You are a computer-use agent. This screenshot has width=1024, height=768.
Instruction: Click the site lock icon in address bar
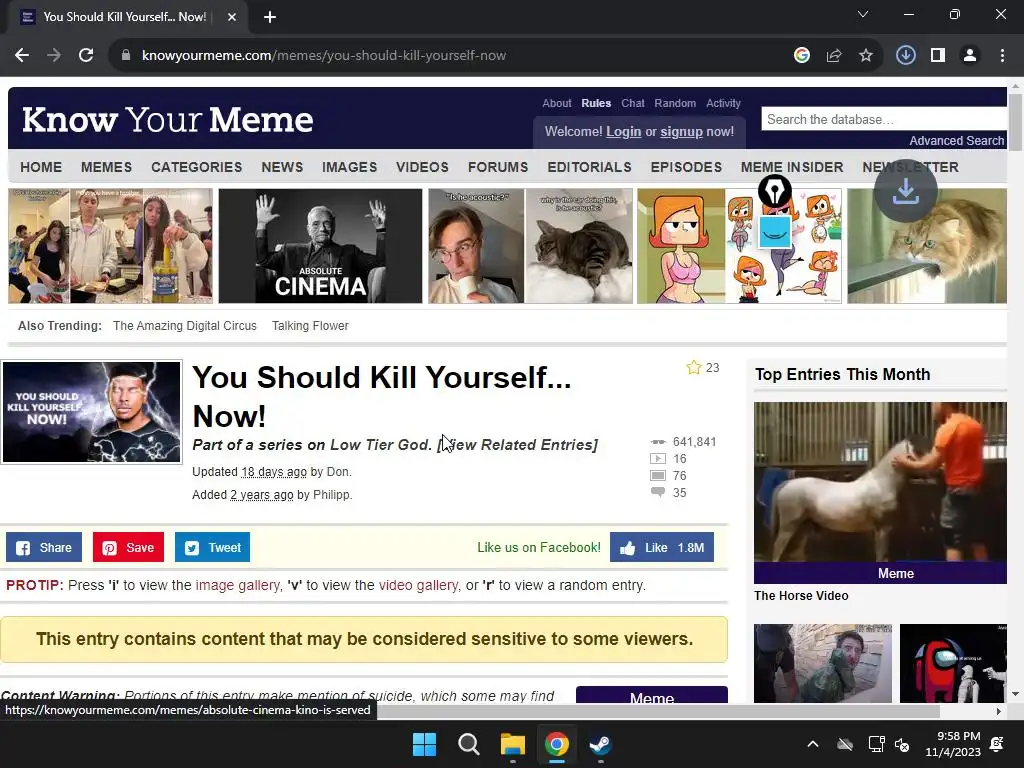click(x=126, y=56)
